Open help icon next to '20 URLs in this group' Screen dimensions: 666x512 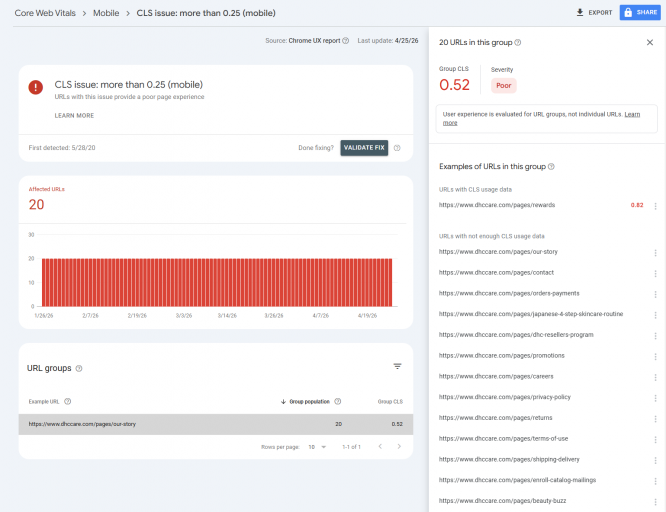pos(518,42)
